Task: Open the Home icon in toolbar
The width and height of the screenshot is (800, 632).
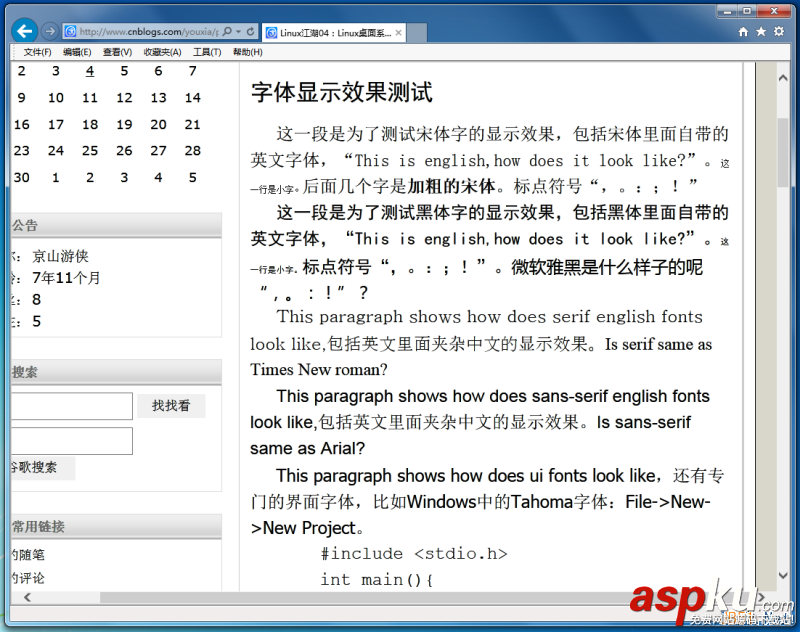Action: pos(743,32)
